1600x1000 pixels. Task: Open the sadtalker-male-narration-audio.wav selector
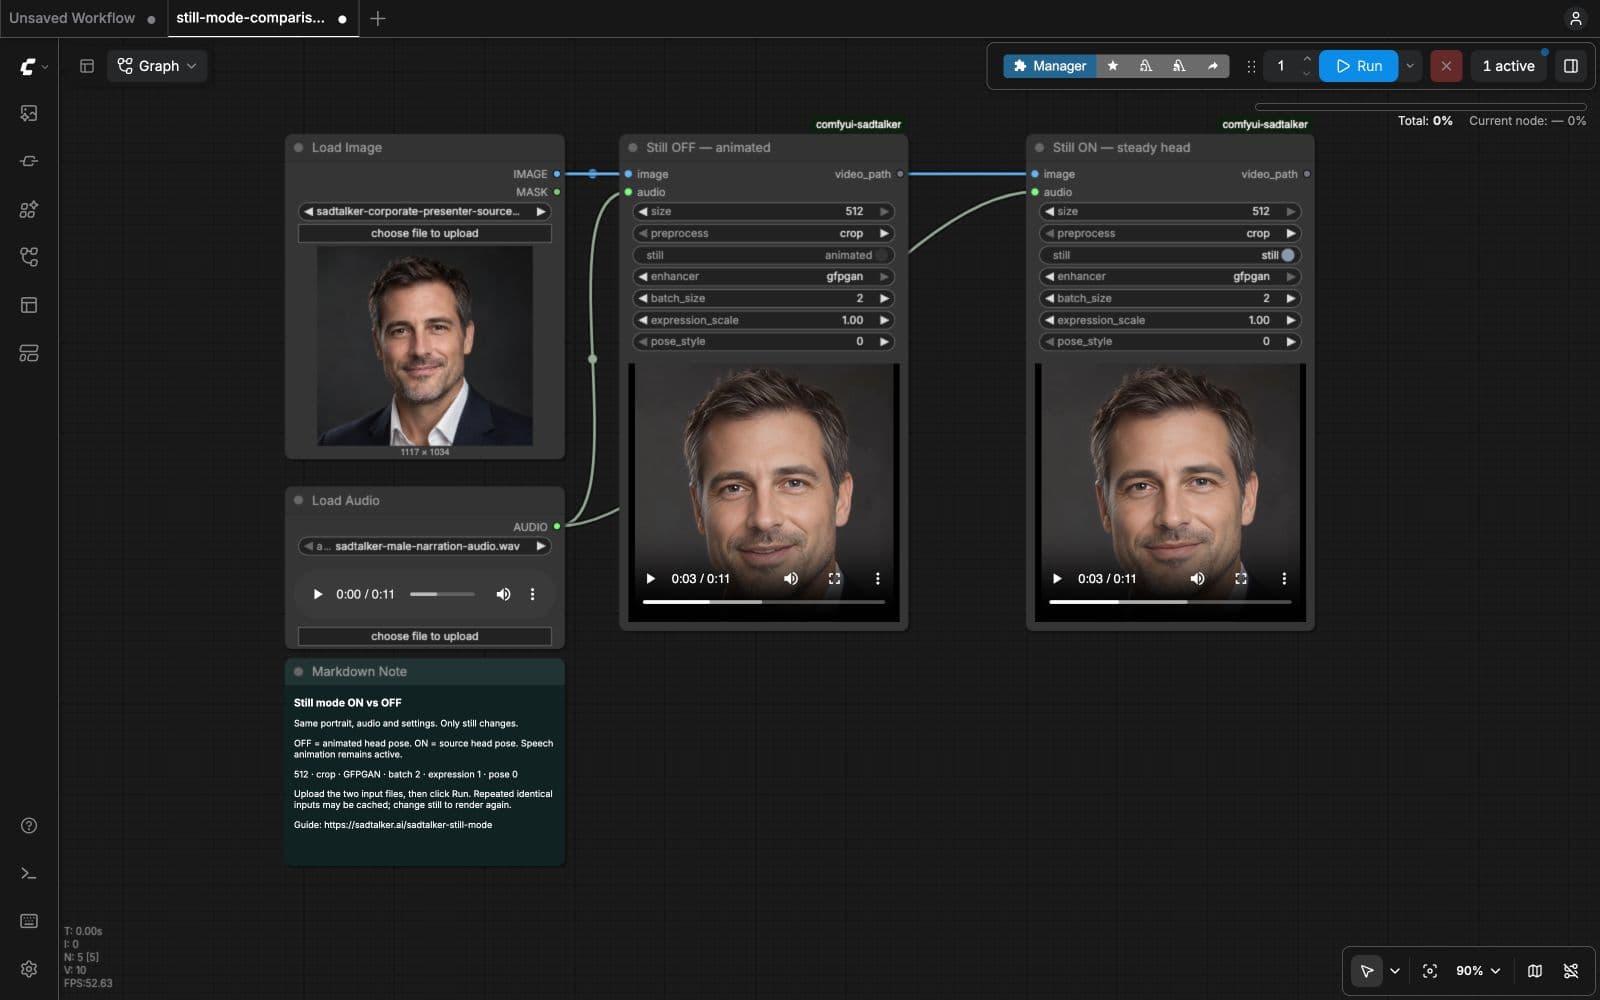coord(424,546)
